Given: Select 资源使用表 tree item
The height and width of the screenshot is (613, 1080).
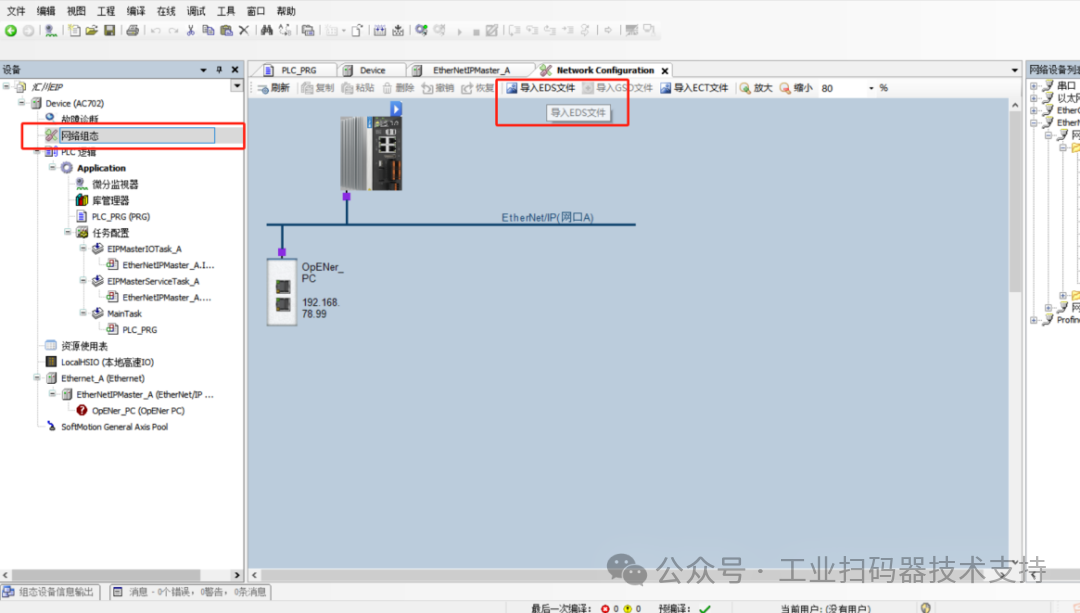Looking at the screenshot, I should point(85,346).
